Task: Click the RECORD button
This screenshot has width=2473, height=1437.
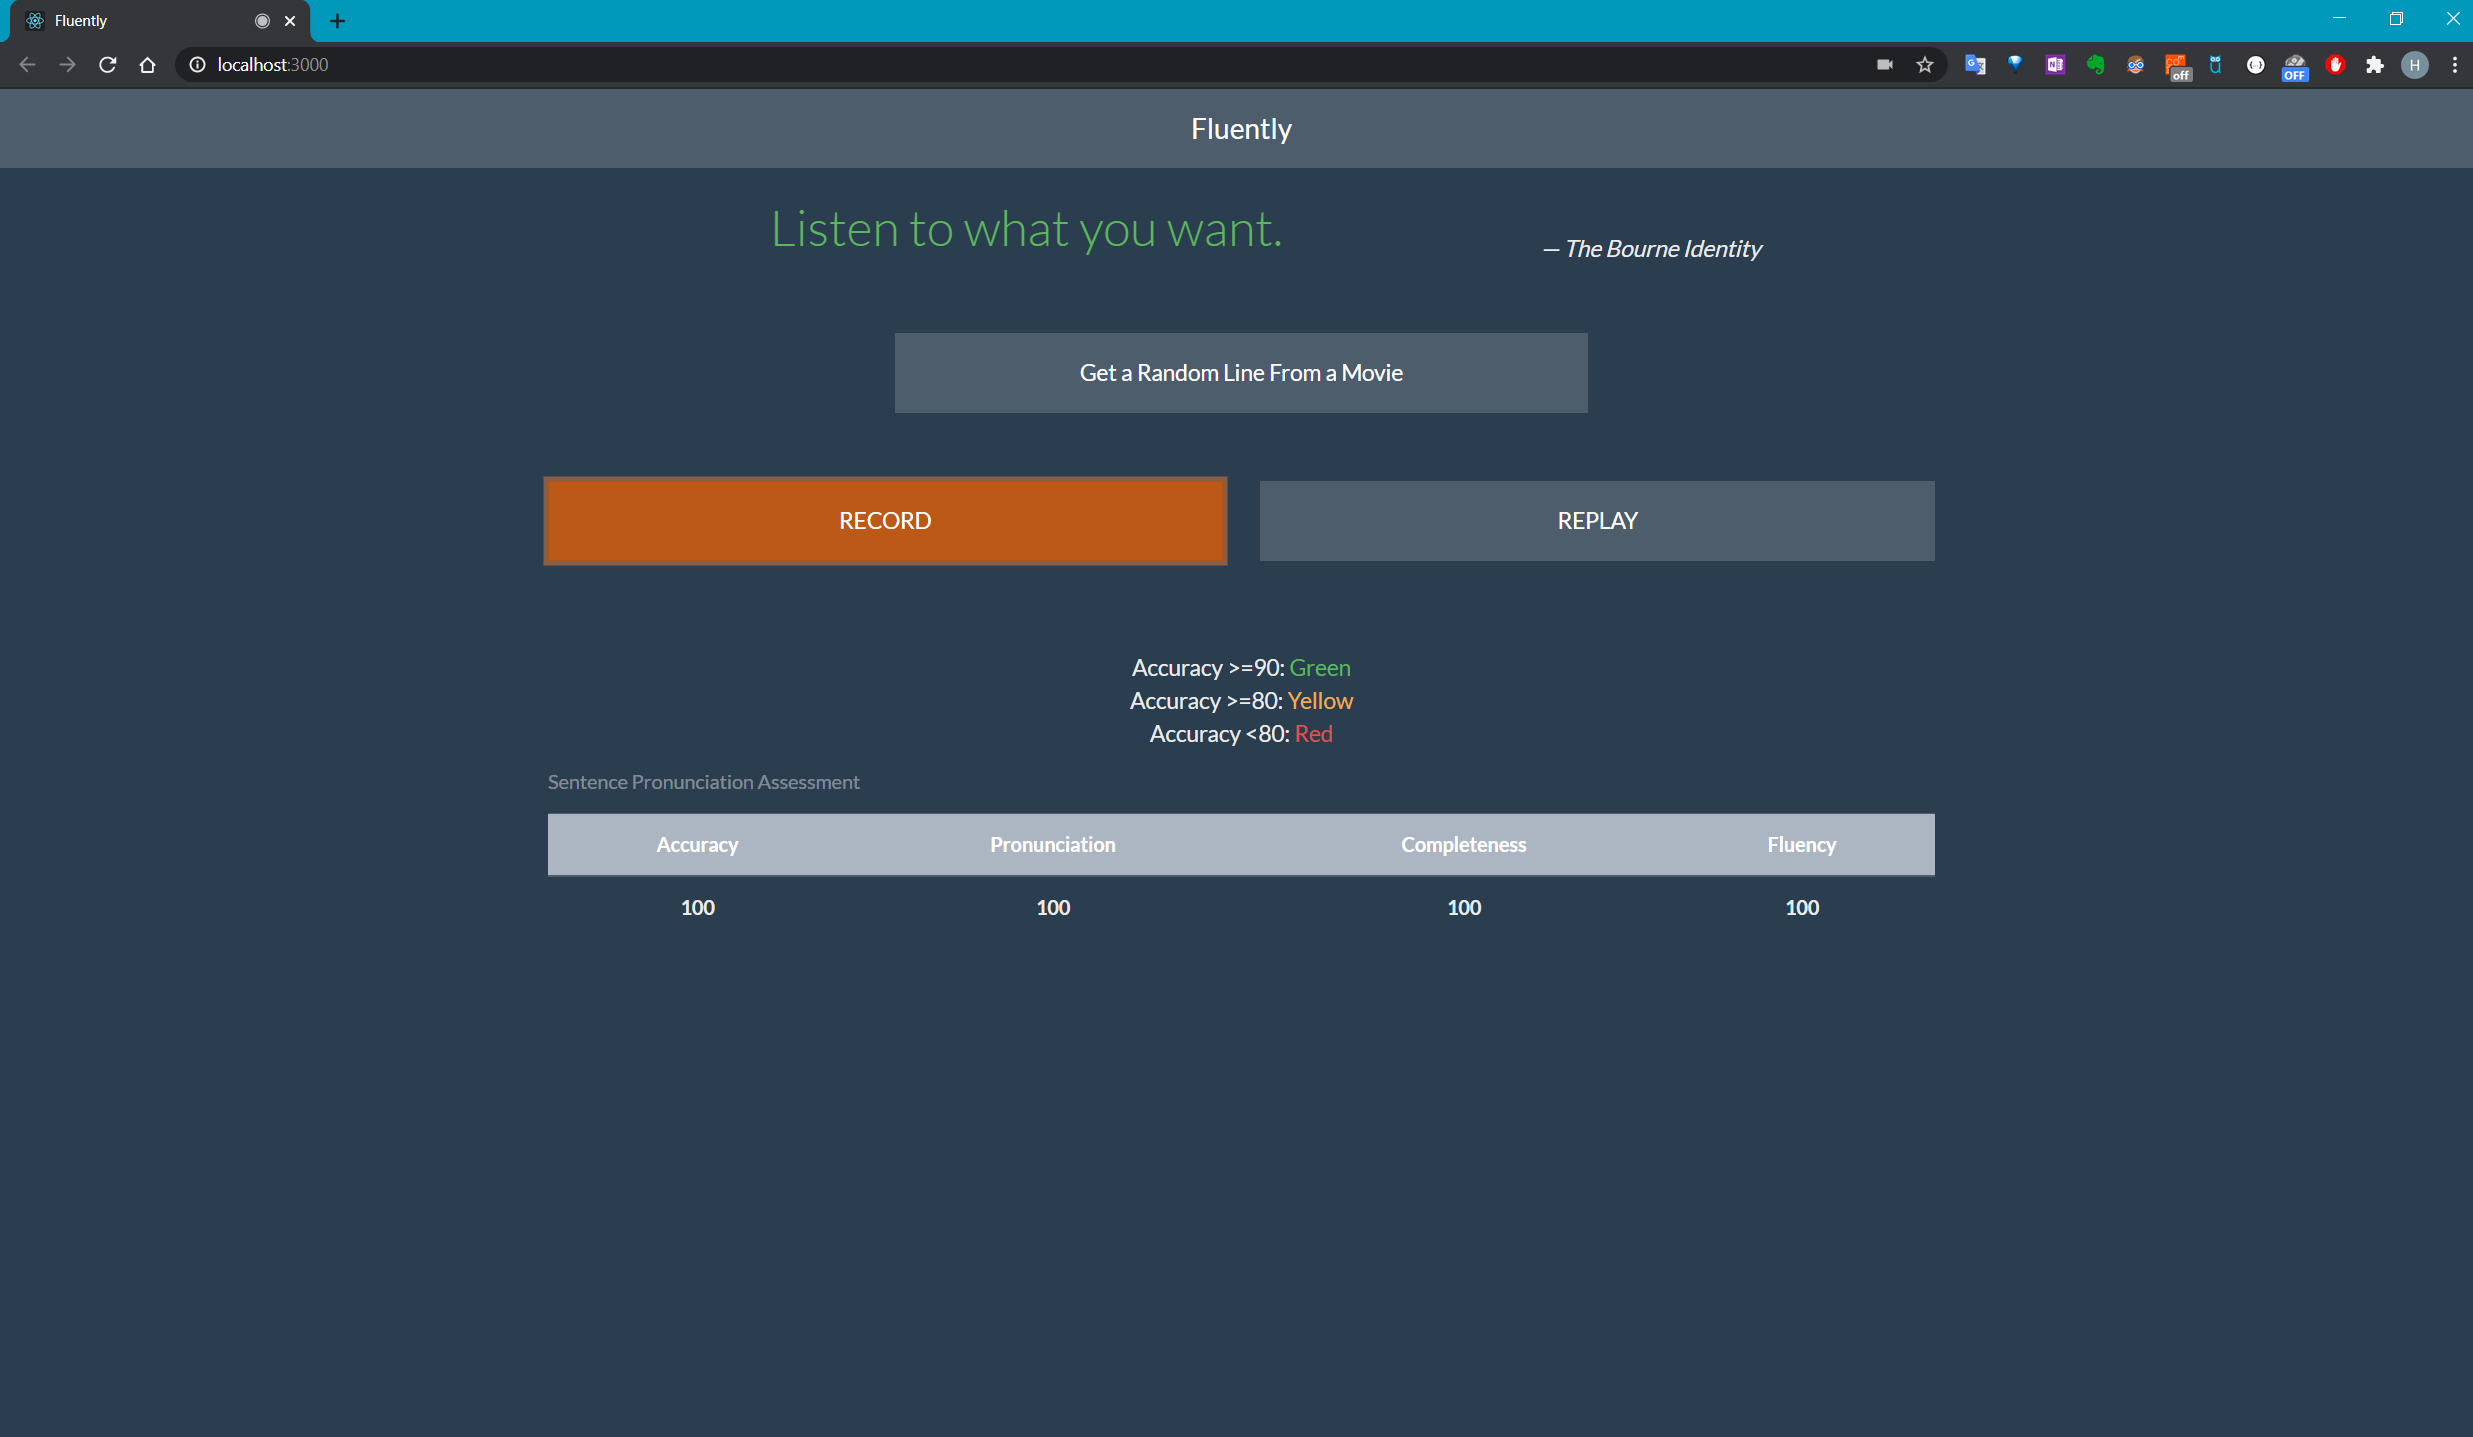Action: click(x=885, y=521)
